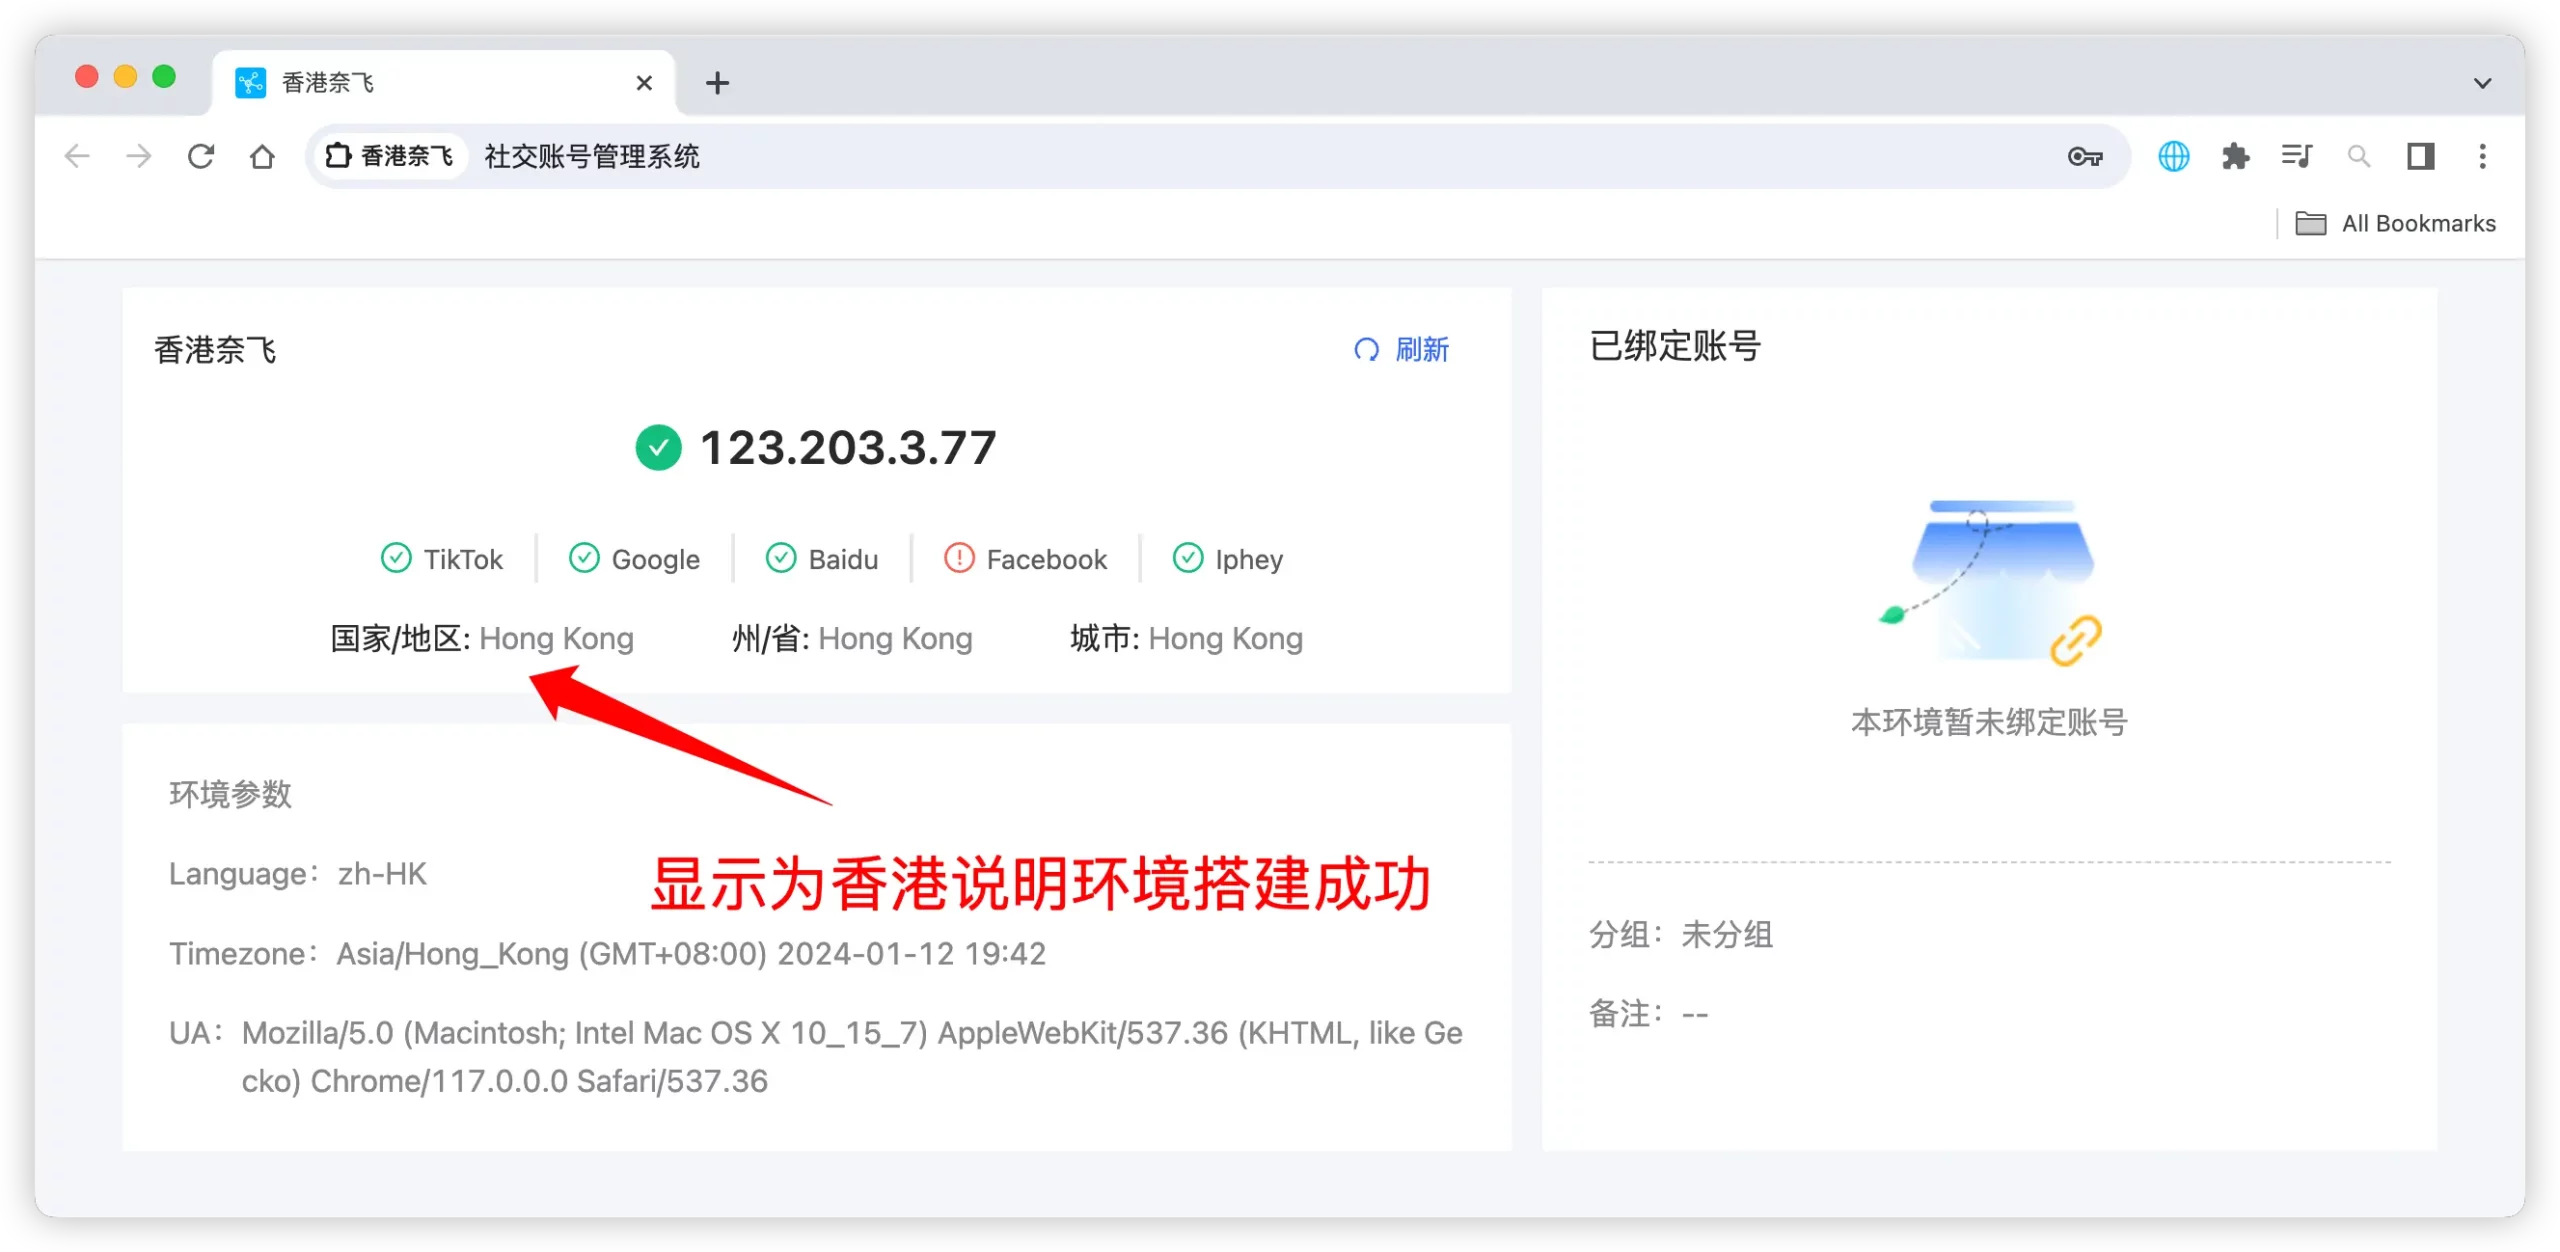Screen dimensions: 2560x1252
Task: Go to the home page icon
Action: pyautogui.click(x=262, y=156)
